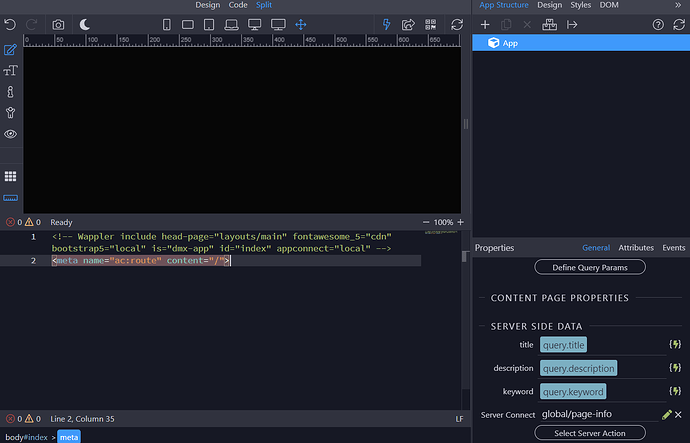Expand the hidden panel tabs chevron
The width and height of the screenshot is (690, 443).
679,6
